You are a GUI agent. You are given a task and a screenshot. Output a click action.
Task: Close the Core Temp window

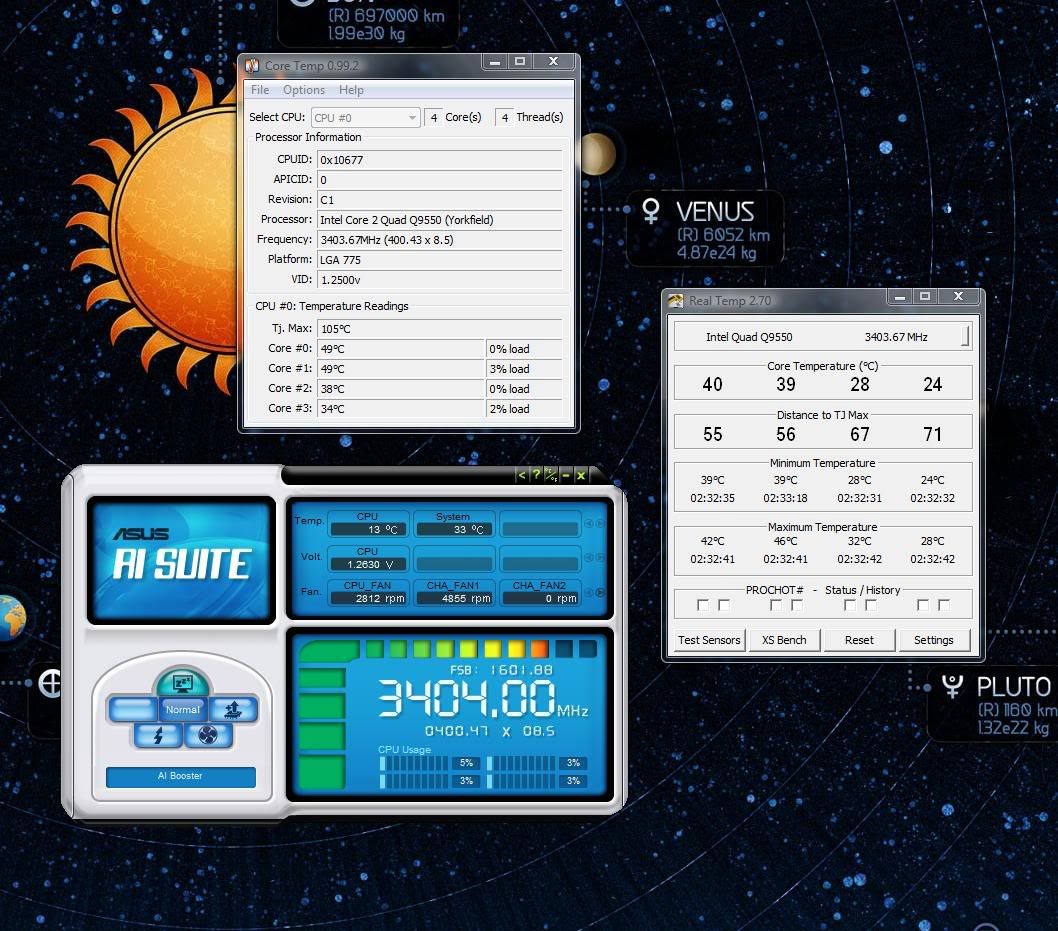coord(554,61)
